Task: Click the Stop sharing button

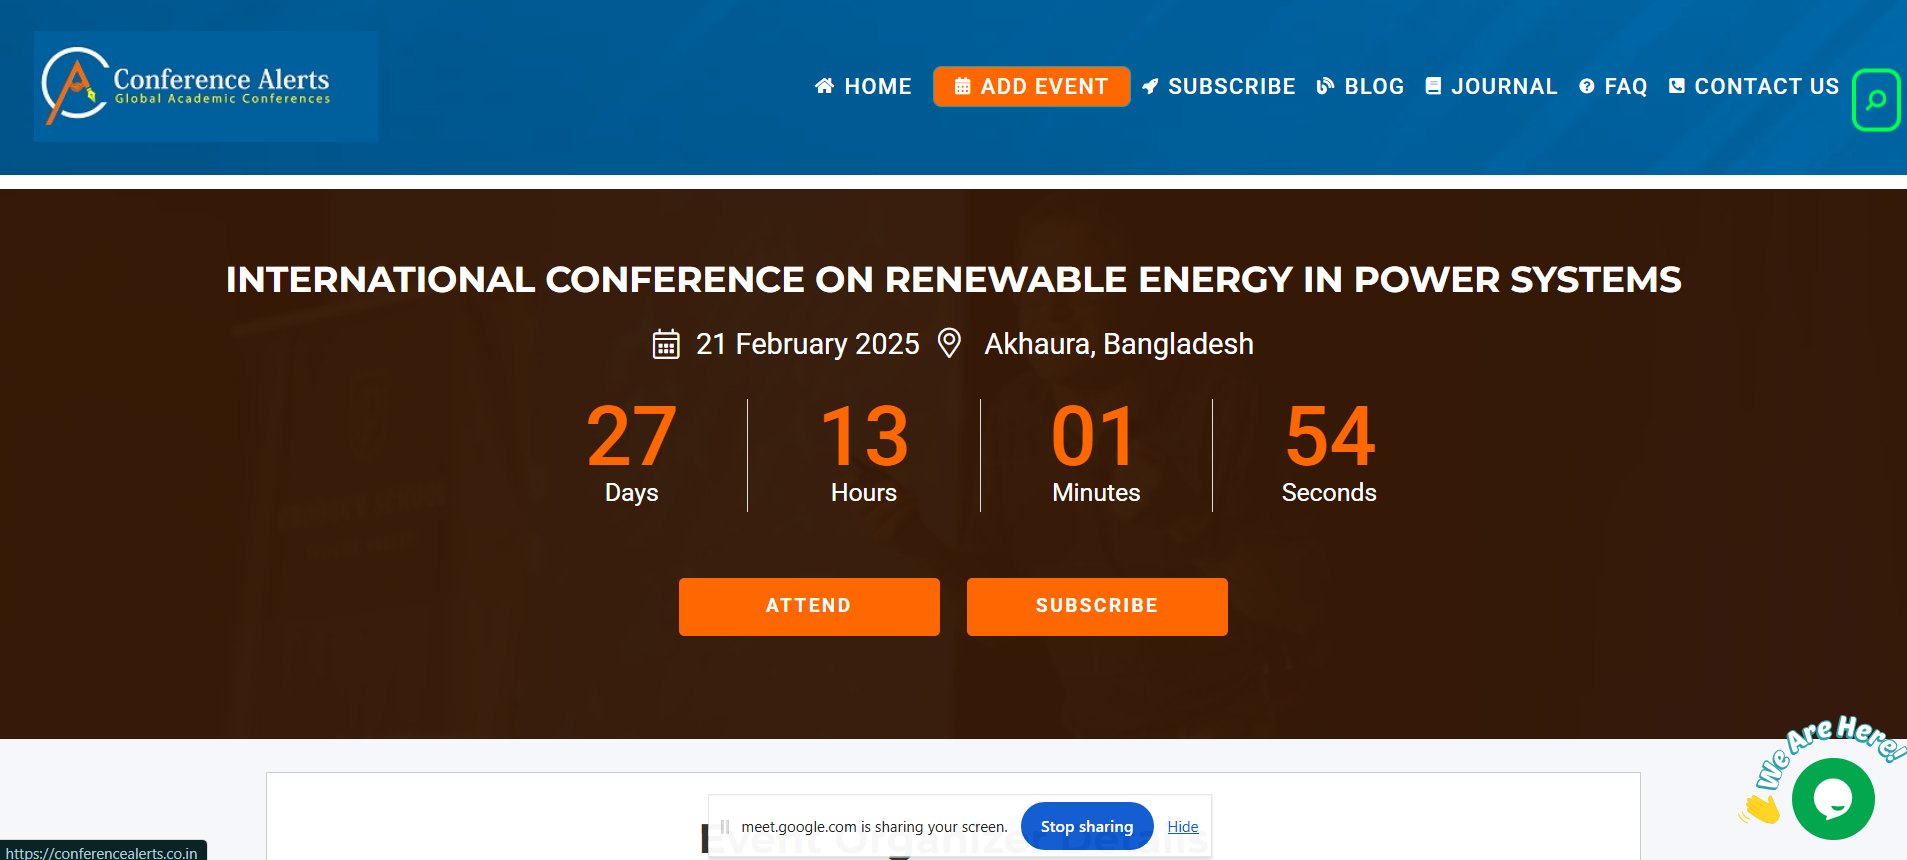Action: 1087,826
